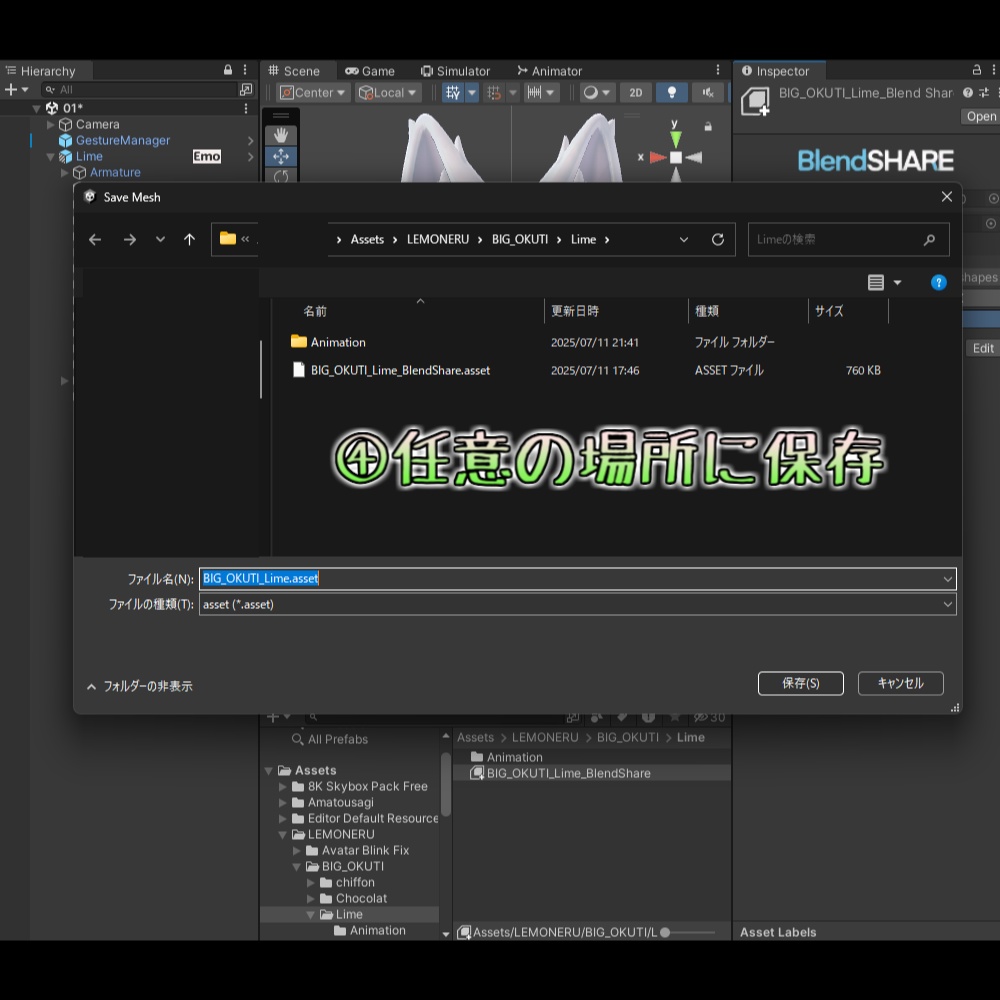This screenshot has width=1000, height=1000.
Task: Toggle grid snapping in Scene toolbar
Action: point(494,93)
